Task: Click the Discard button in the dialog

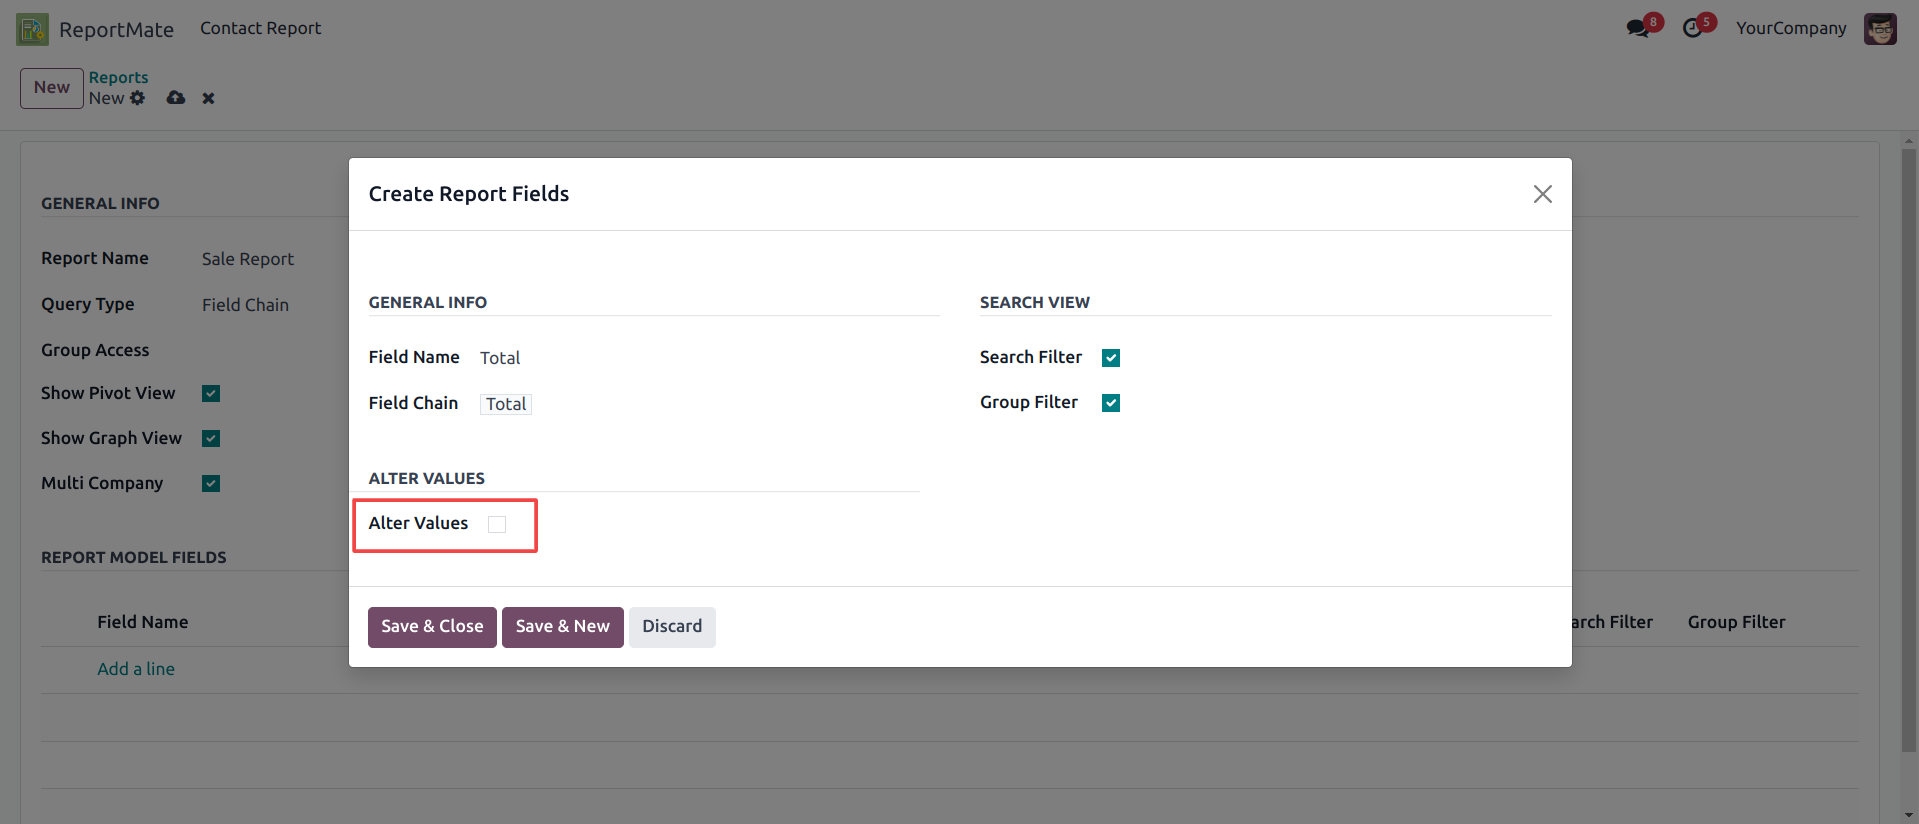Action: 672,627
